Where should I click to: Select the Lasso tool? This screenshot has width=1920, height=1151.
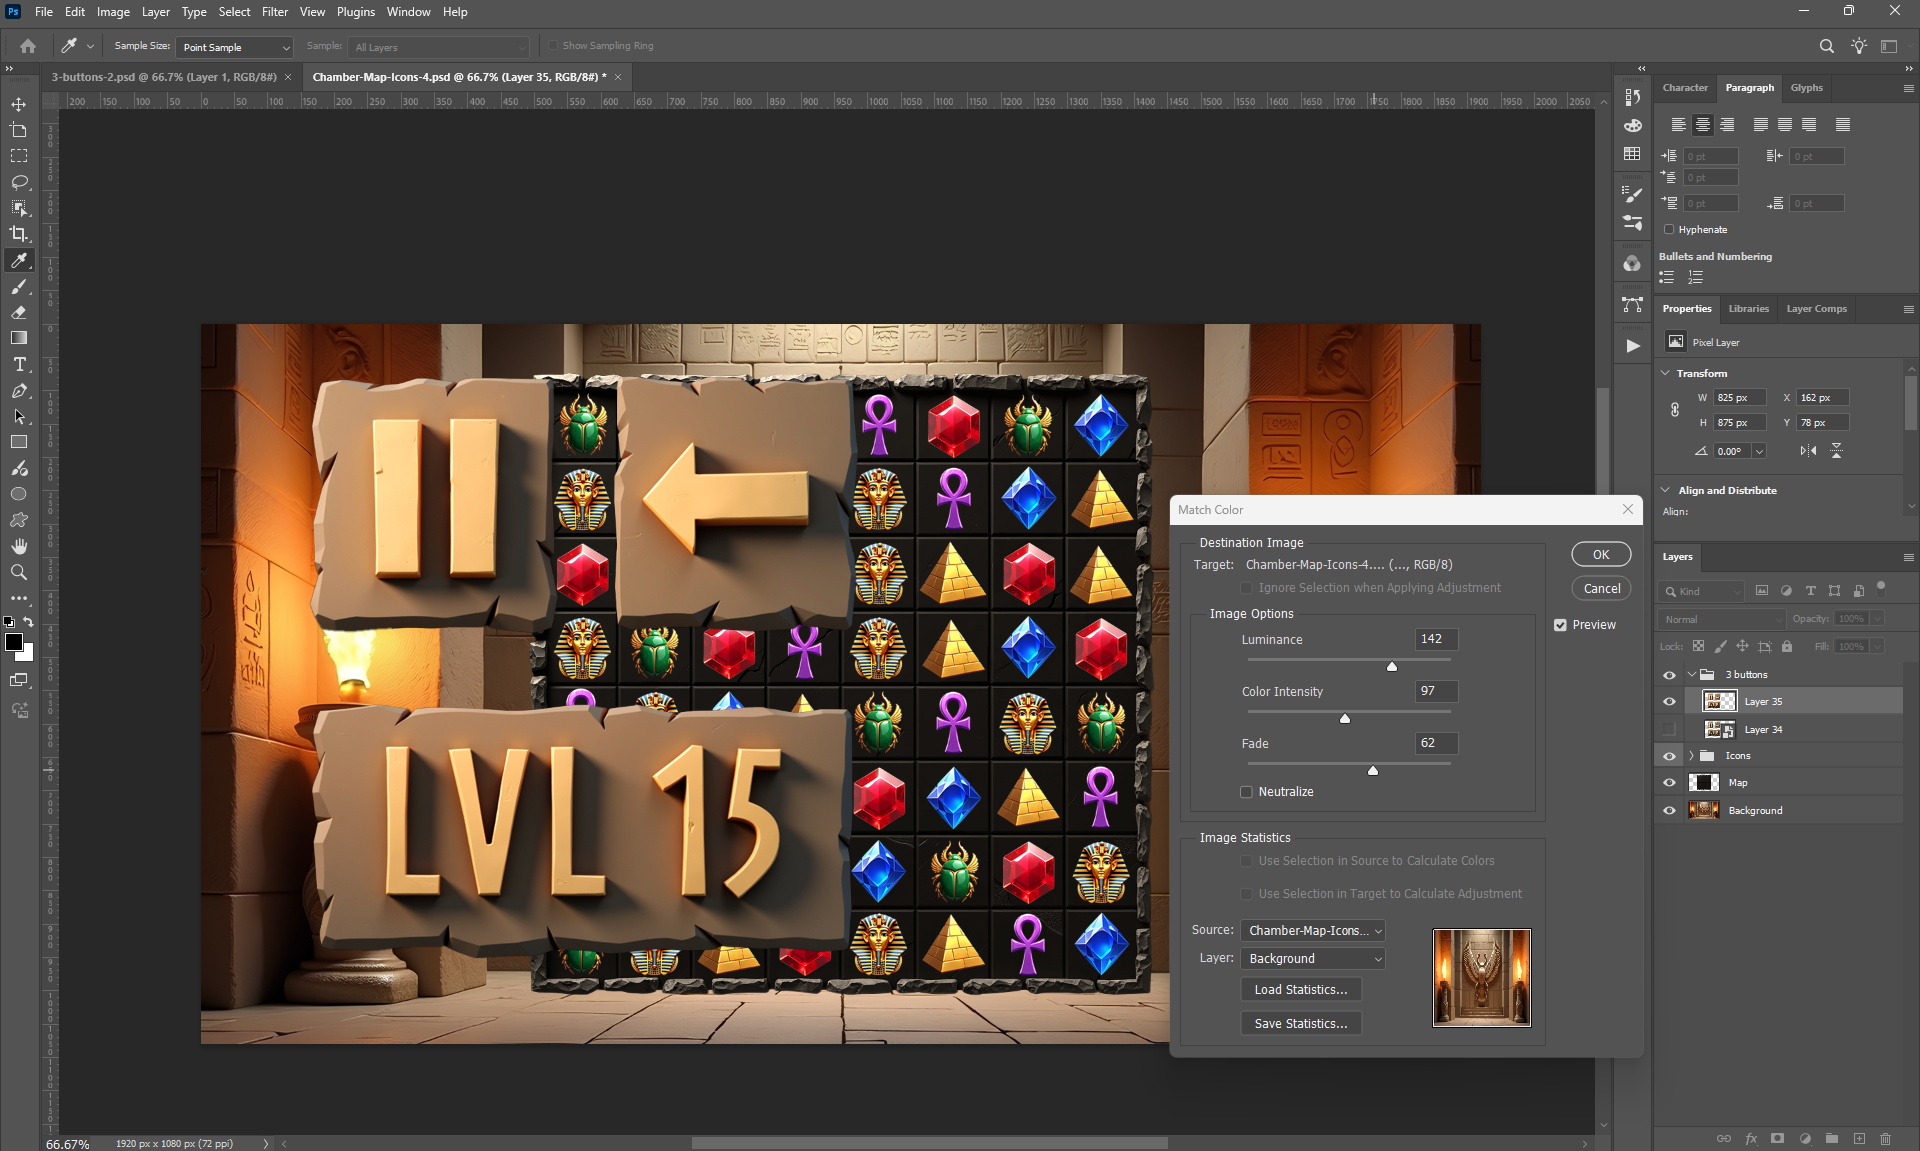[x=19, y=182]
